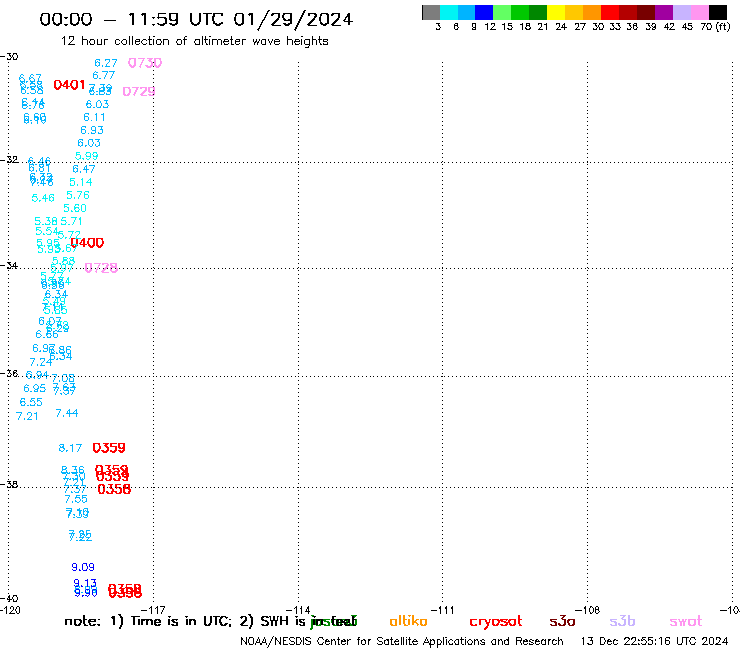Click the latitude axis label '-32'
Viewport: 740px width, 650px height.
tap(9, 160)
